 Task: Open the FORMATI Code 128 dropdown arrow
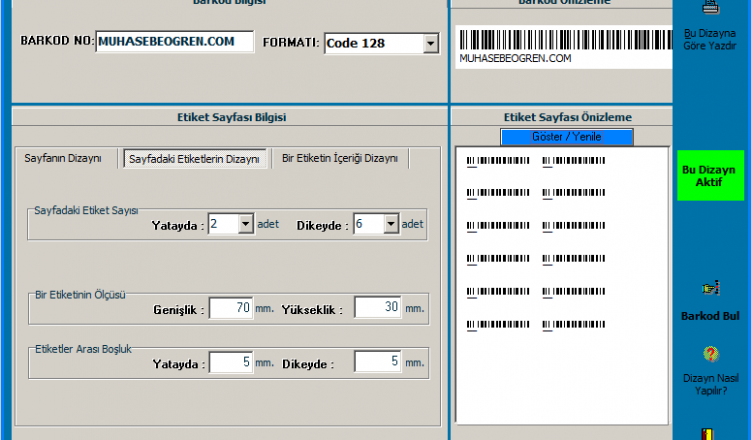[431, 44]
